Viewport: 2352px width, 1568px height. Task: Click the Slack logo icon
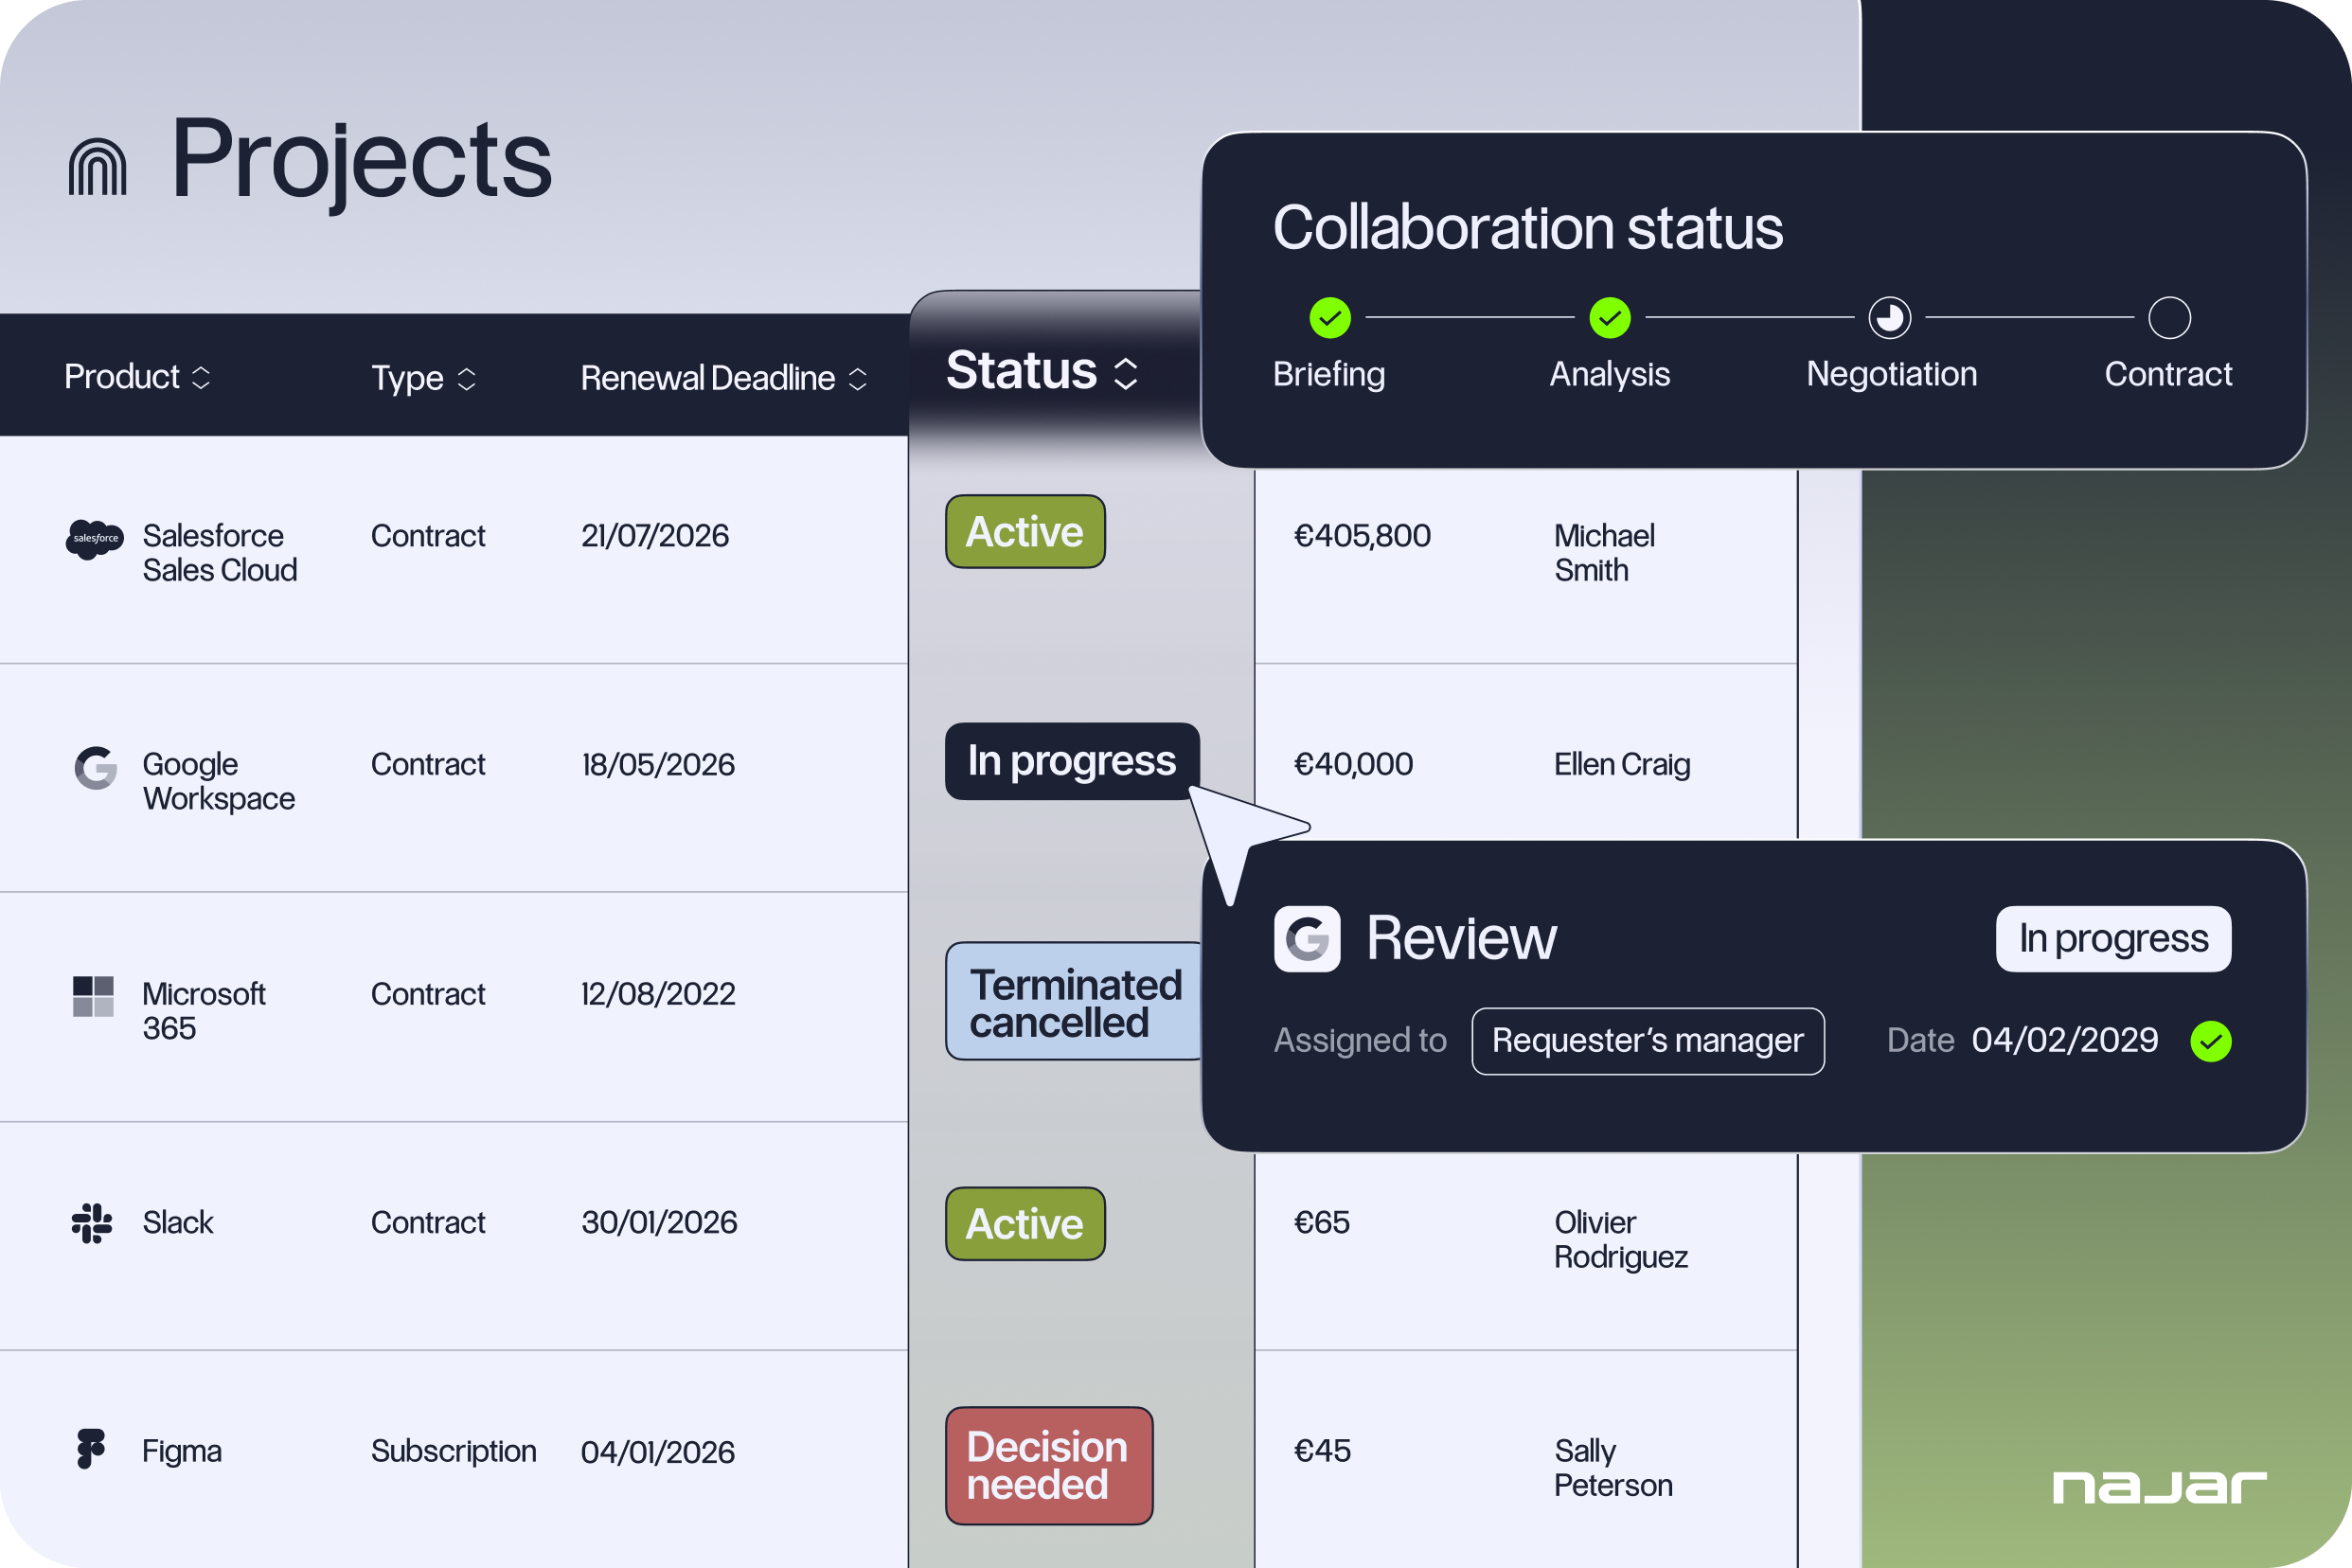(x=92, y=1223)
